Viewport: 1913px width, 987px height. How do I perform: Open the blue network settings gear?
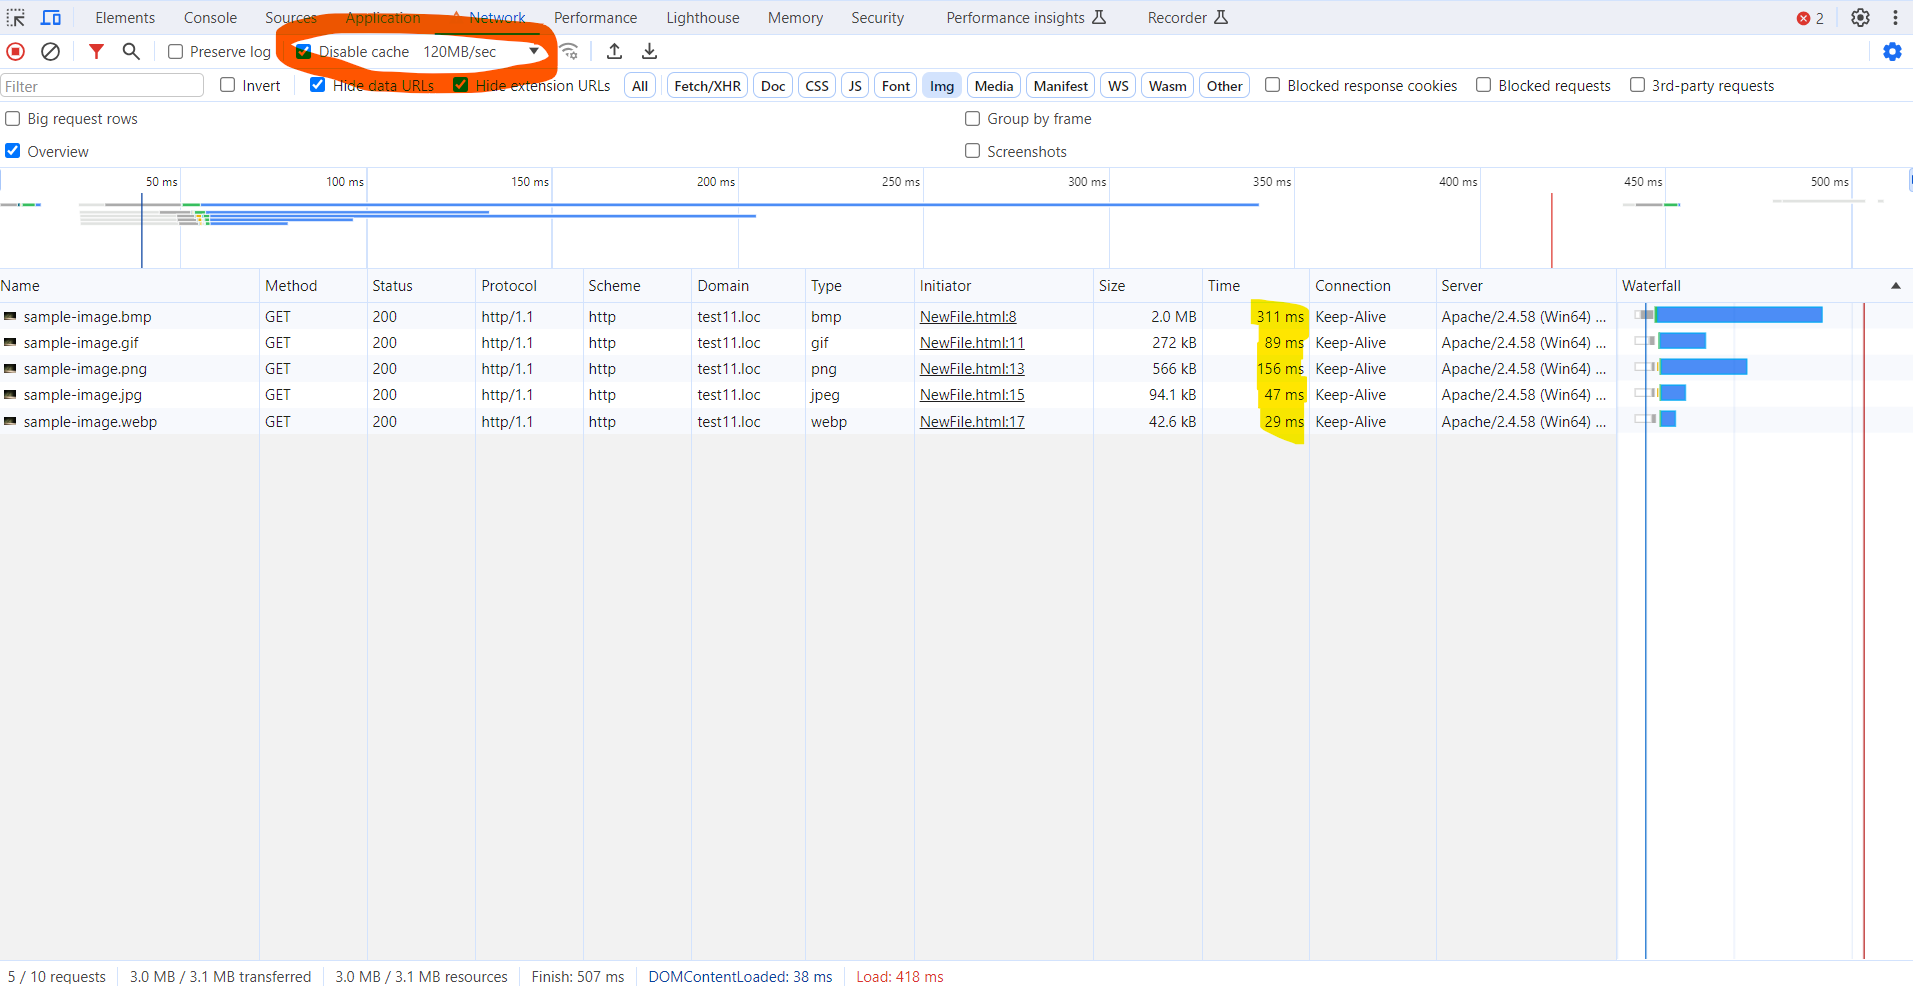point(1892,52)
